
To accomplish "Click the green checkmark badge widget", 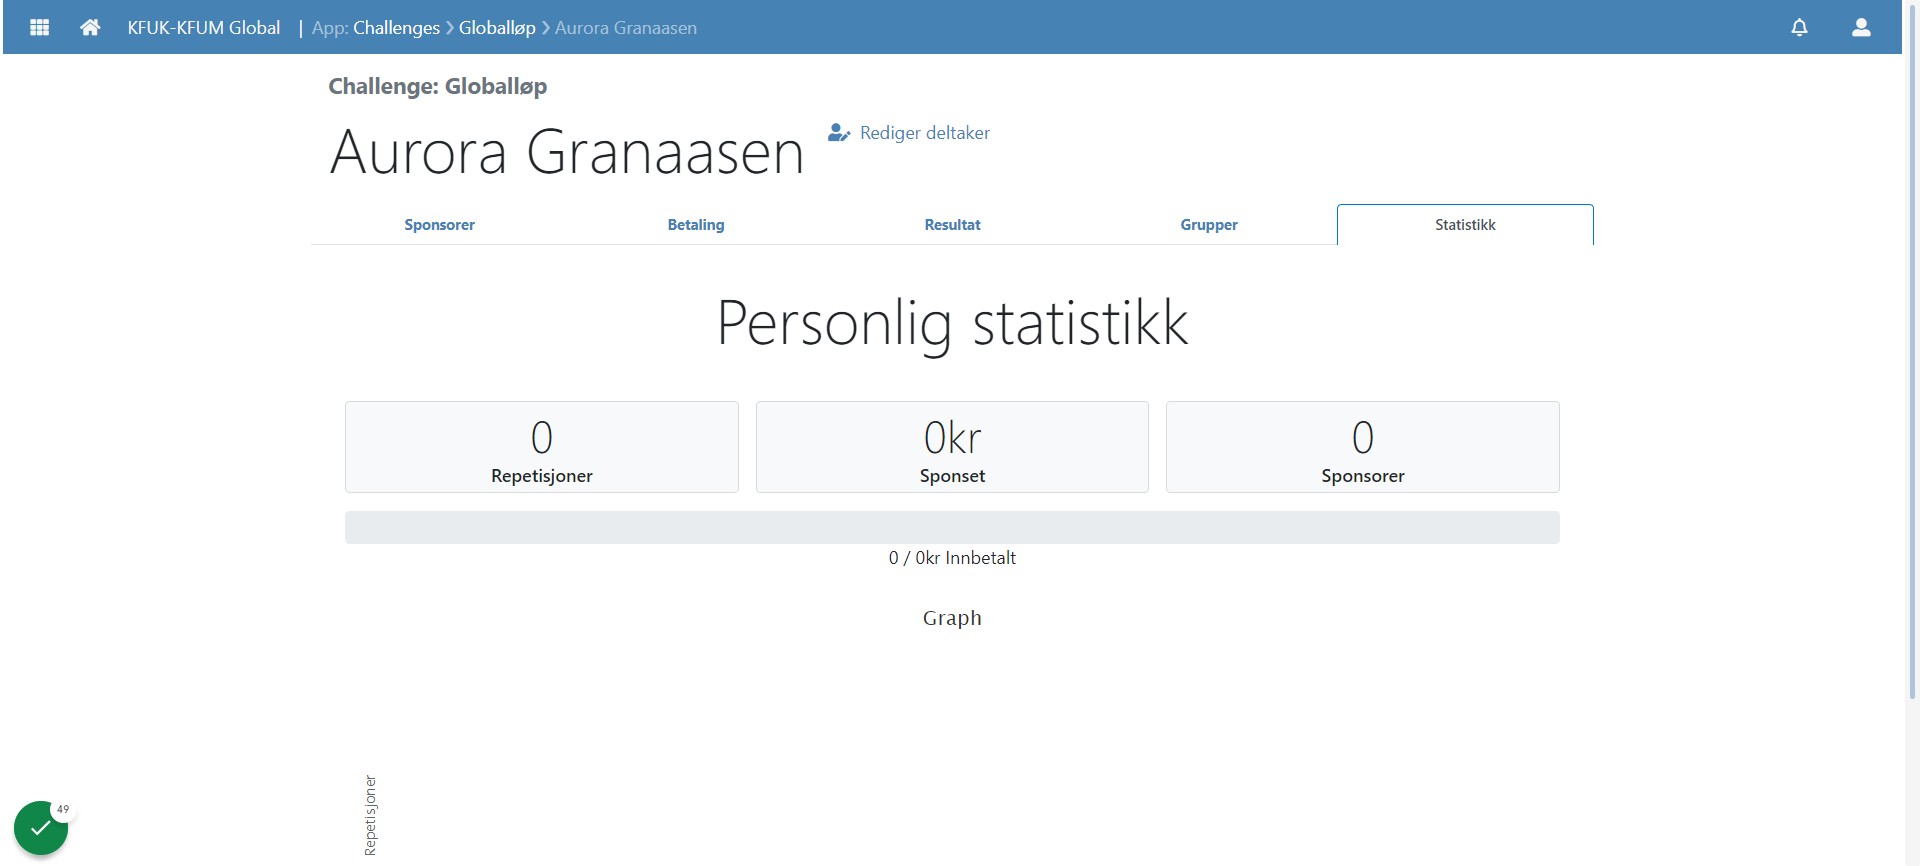I will tap(40, 828).
